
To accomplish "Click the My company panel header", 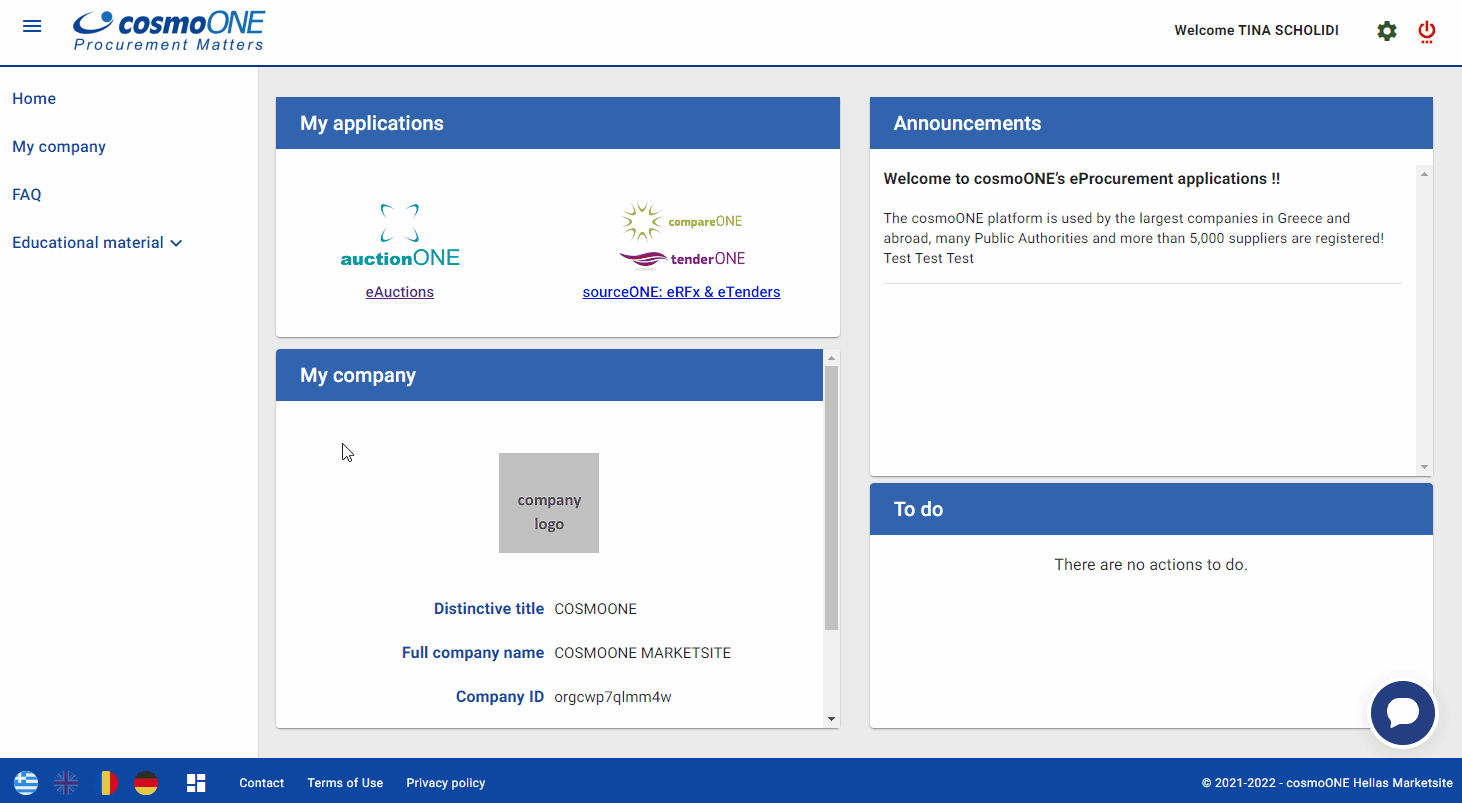I will (x=549, y=375).
